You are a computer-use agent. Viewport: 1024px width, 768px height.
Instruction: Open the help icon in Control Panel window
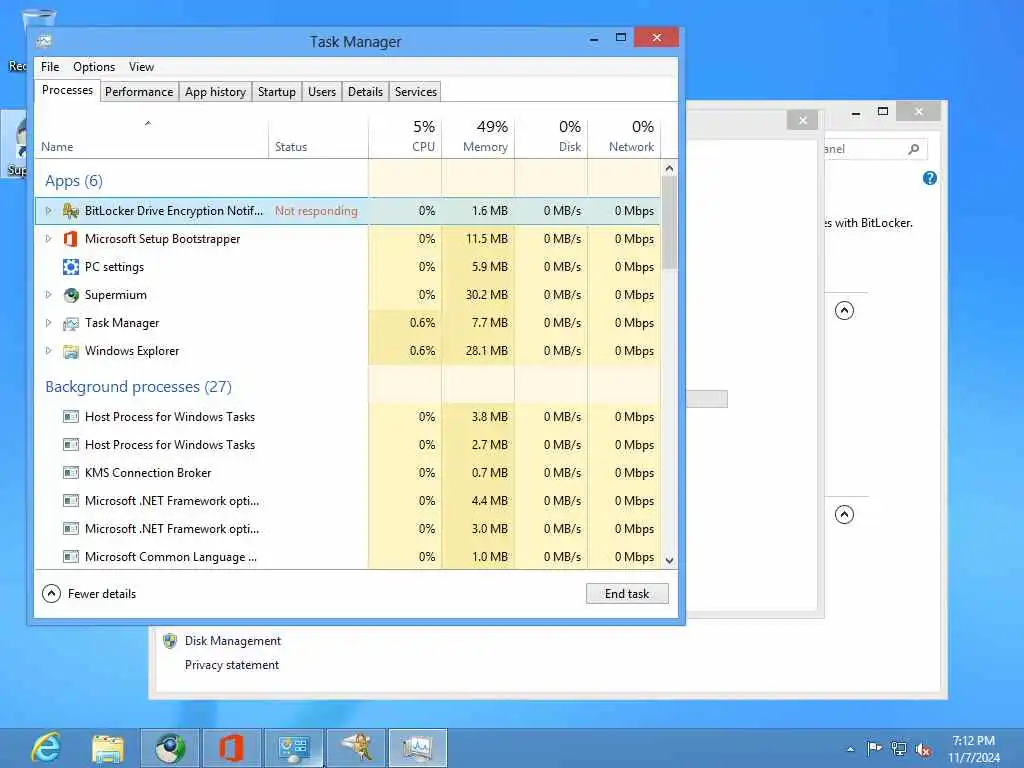pyautogui.click(x=930, y=178)
